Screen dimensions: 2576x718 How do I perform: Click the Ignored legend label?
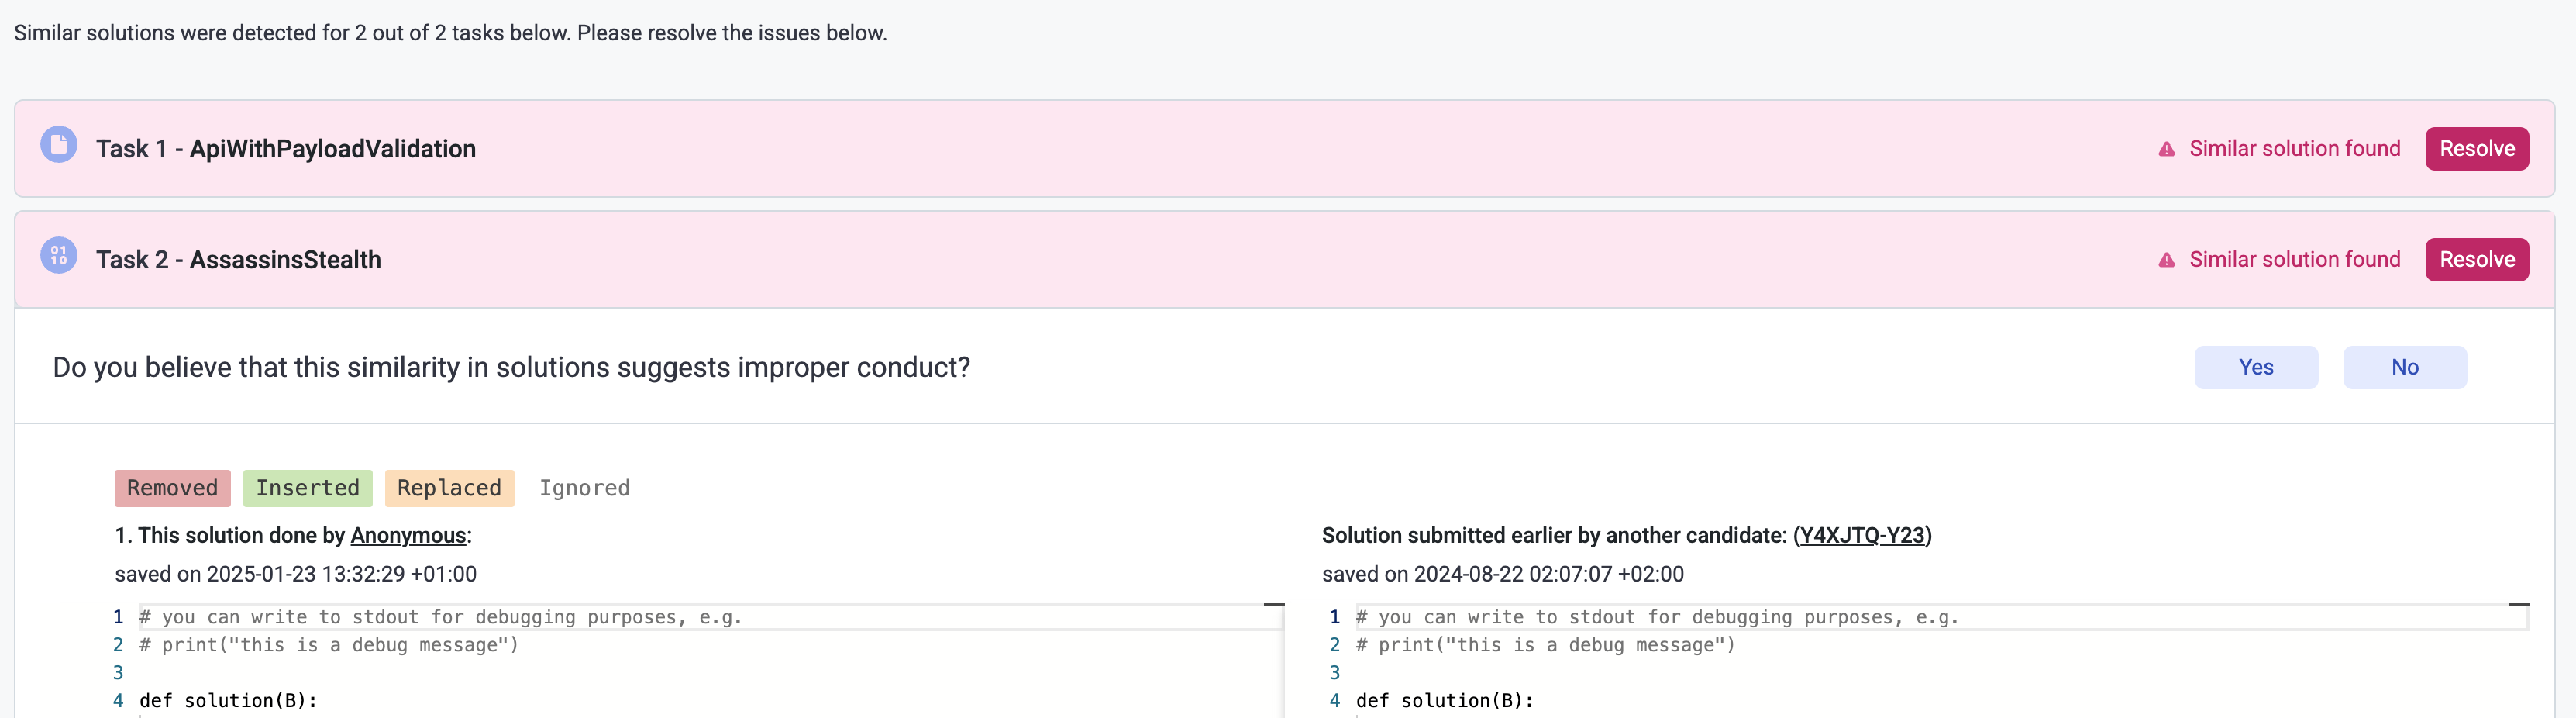584,488
